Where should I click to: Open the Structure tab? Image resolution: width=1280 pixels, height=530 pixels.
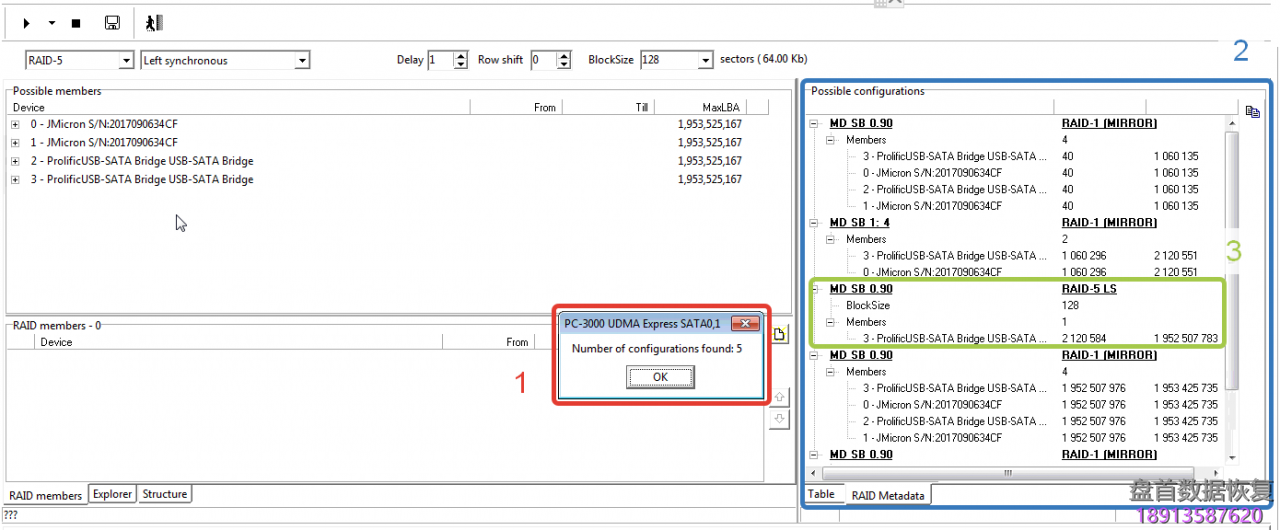coord(164,494)
